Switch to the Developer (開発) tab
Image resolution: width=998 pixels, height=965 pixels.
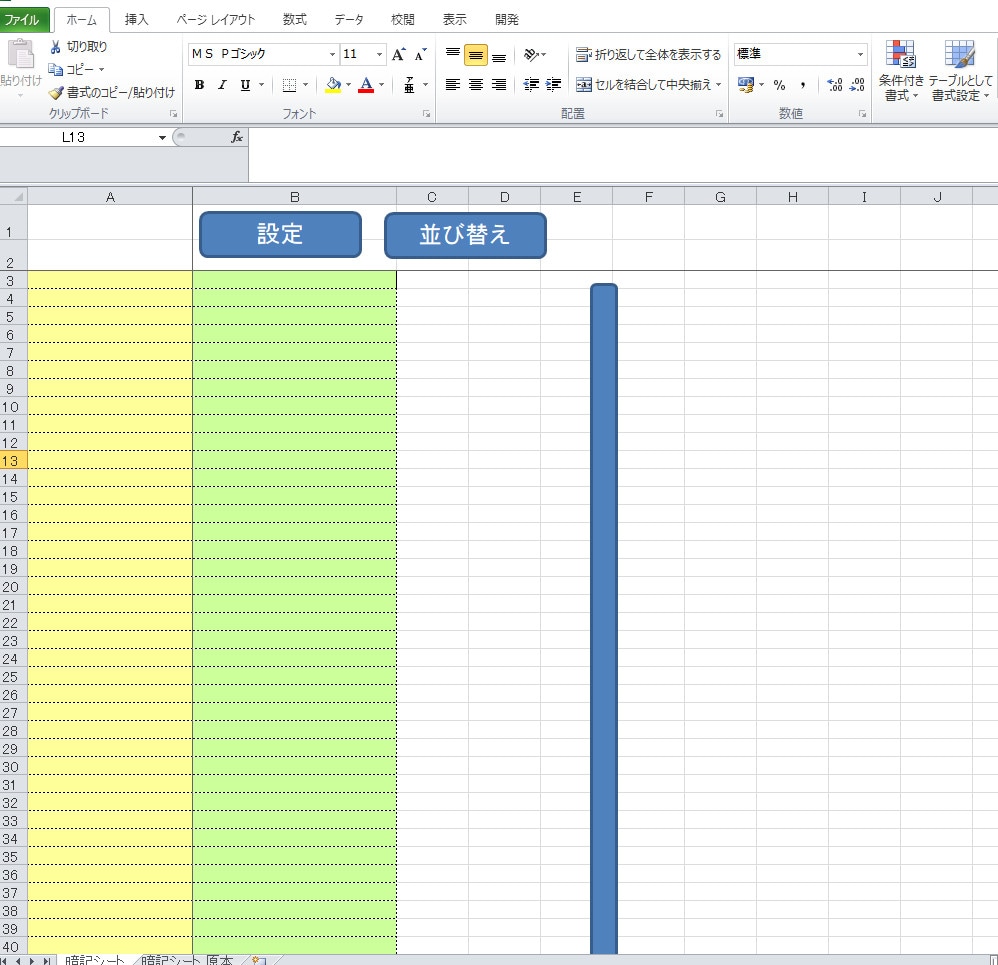[507, 20]
